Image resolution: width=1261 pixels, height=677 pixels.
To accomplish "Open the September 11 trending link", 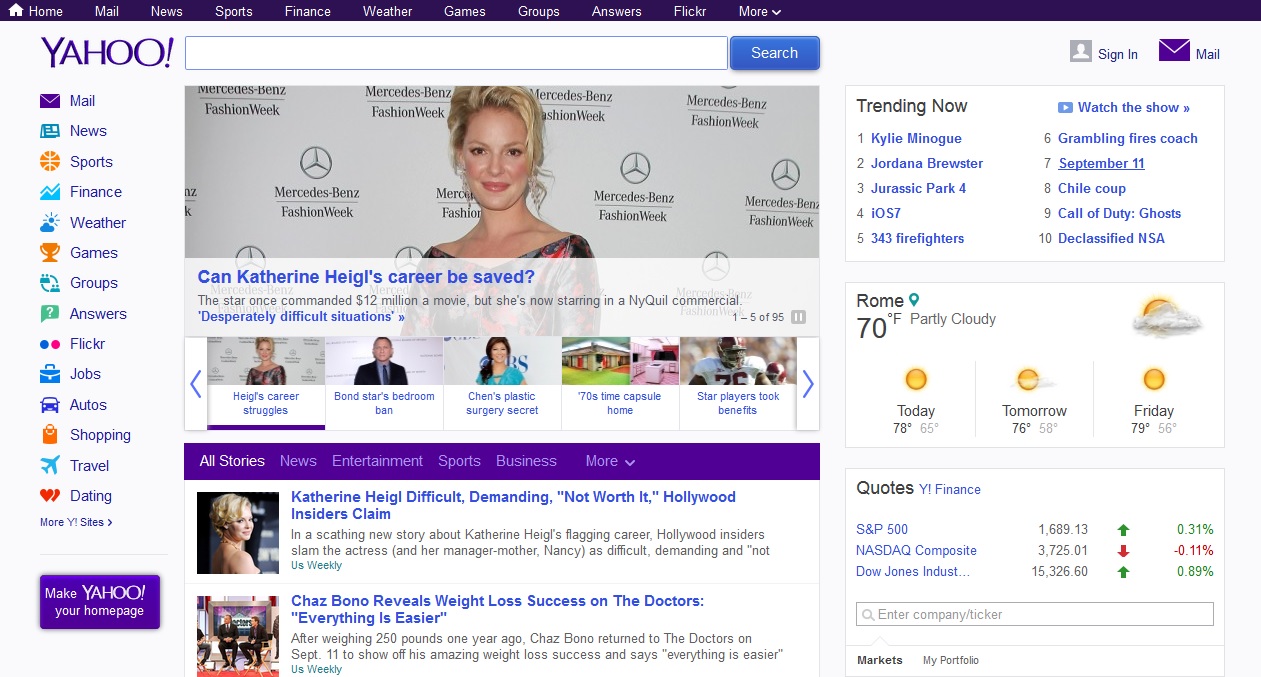I will [1101, 163].
